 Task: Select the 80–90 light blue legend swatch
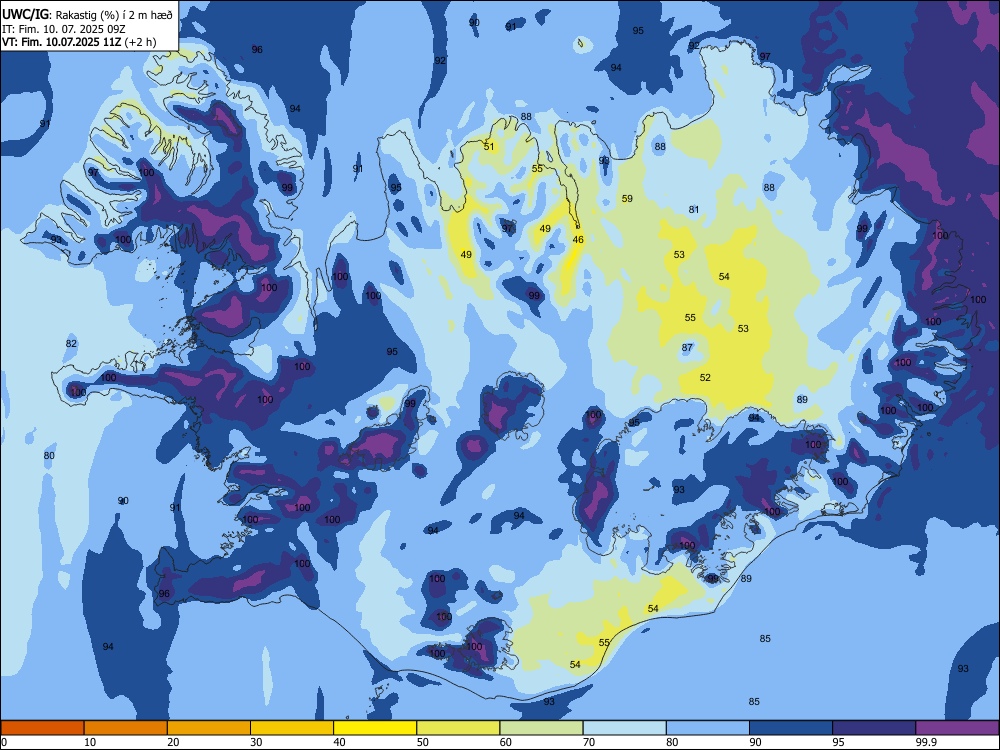[x=708, y=728]
